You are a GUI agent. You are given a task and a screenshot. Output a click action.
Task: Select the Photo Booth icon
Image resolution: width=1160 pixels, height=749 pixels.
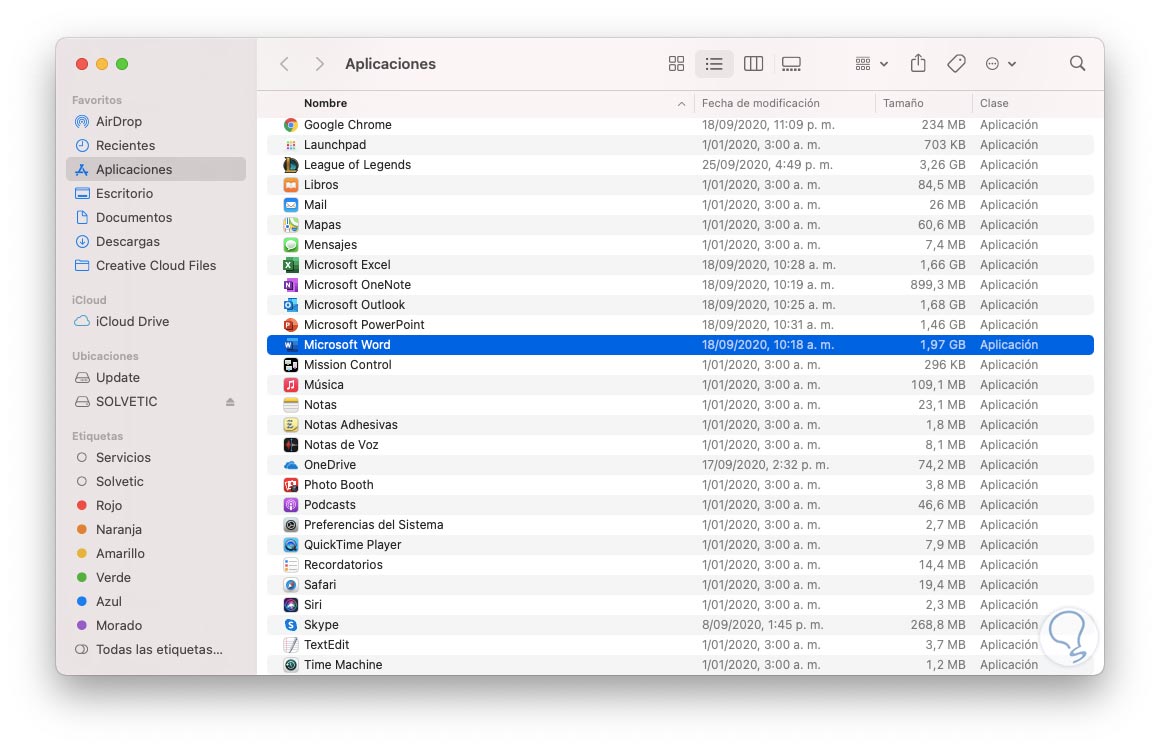(291, 485)
